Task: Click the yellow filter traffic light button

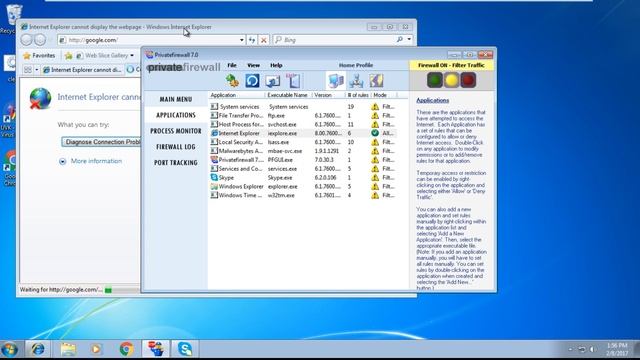Action: [451, 80]
